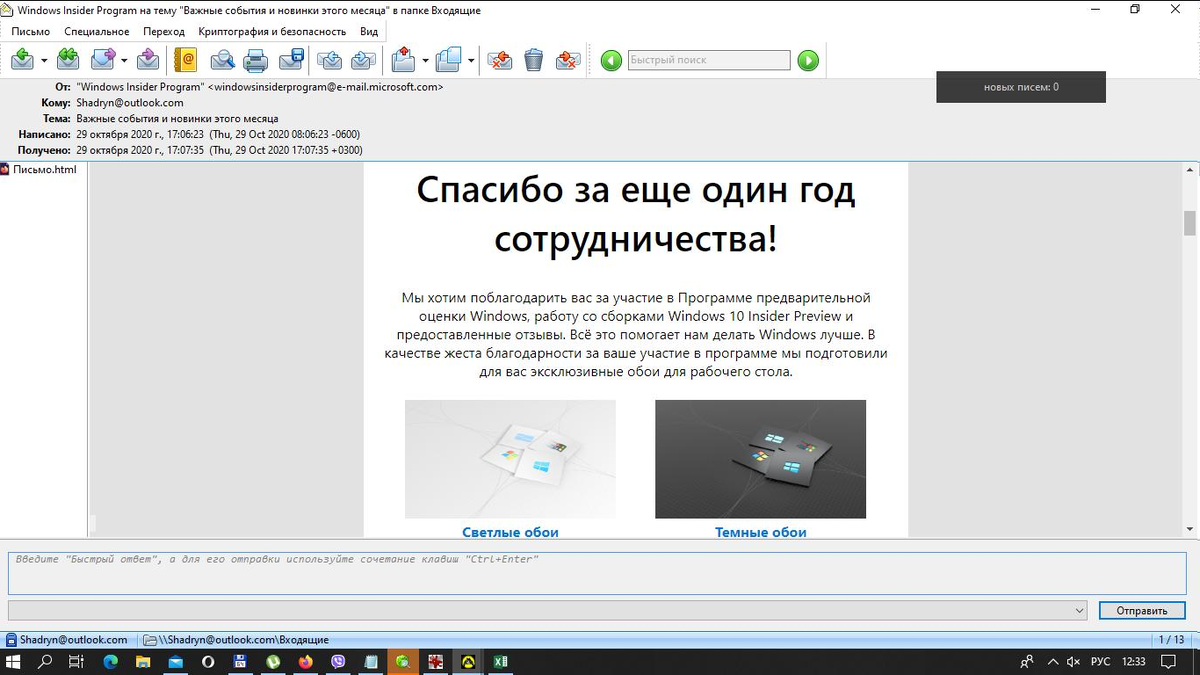Open the Письмо menu

(31, 31)
